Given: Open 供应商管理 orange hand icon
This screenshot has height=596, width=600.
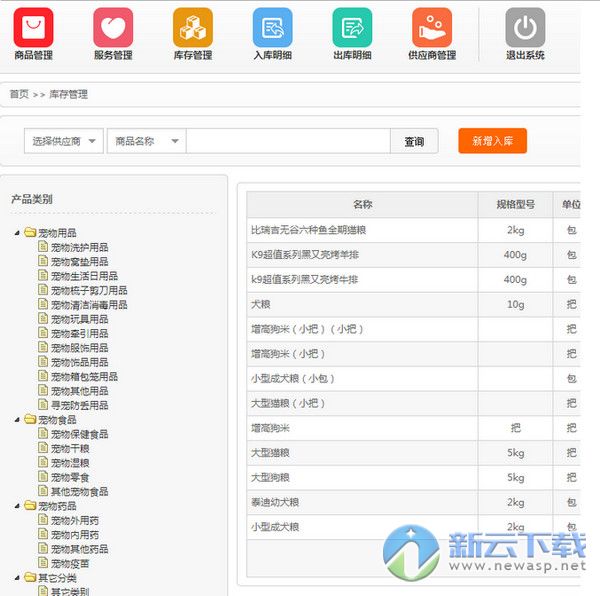Looking at the screenshot, I should tap(432, 27).
